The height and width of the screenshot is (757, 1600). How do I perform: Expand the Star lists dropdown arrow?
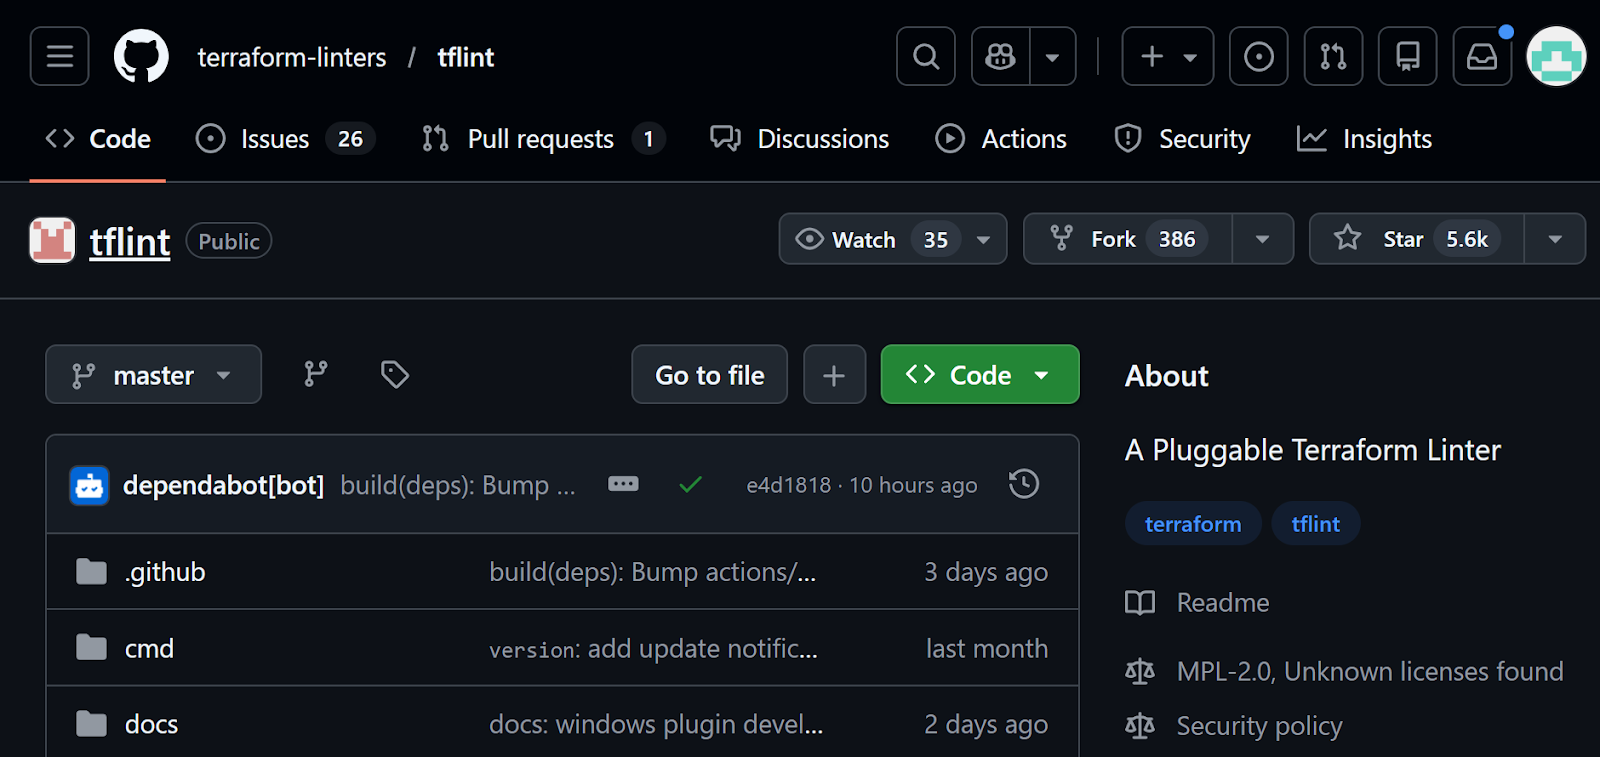click(1555, 239)
